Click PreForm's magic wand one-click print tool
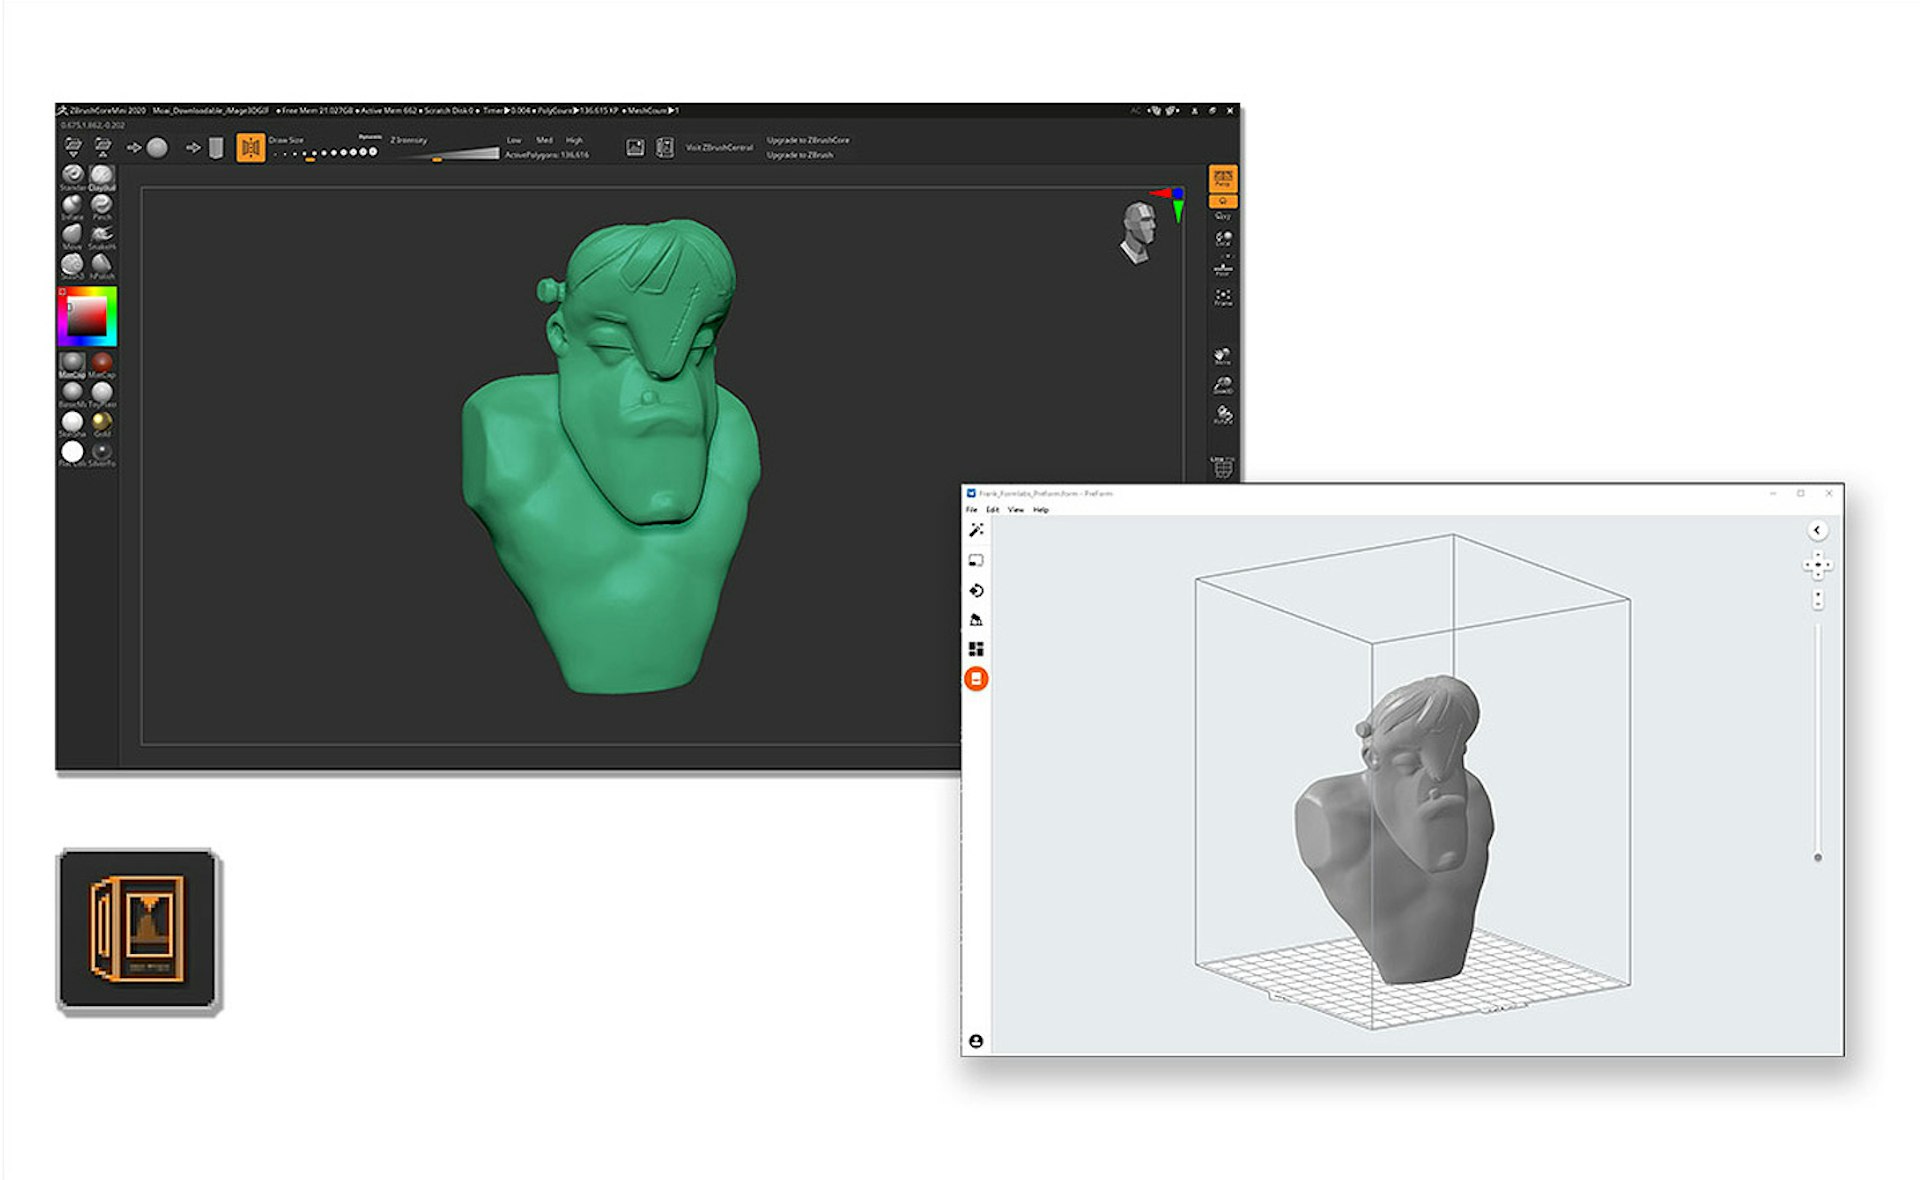This screenshot has width=1920, height=1180. pyautogui.click(x=976, y=530)
